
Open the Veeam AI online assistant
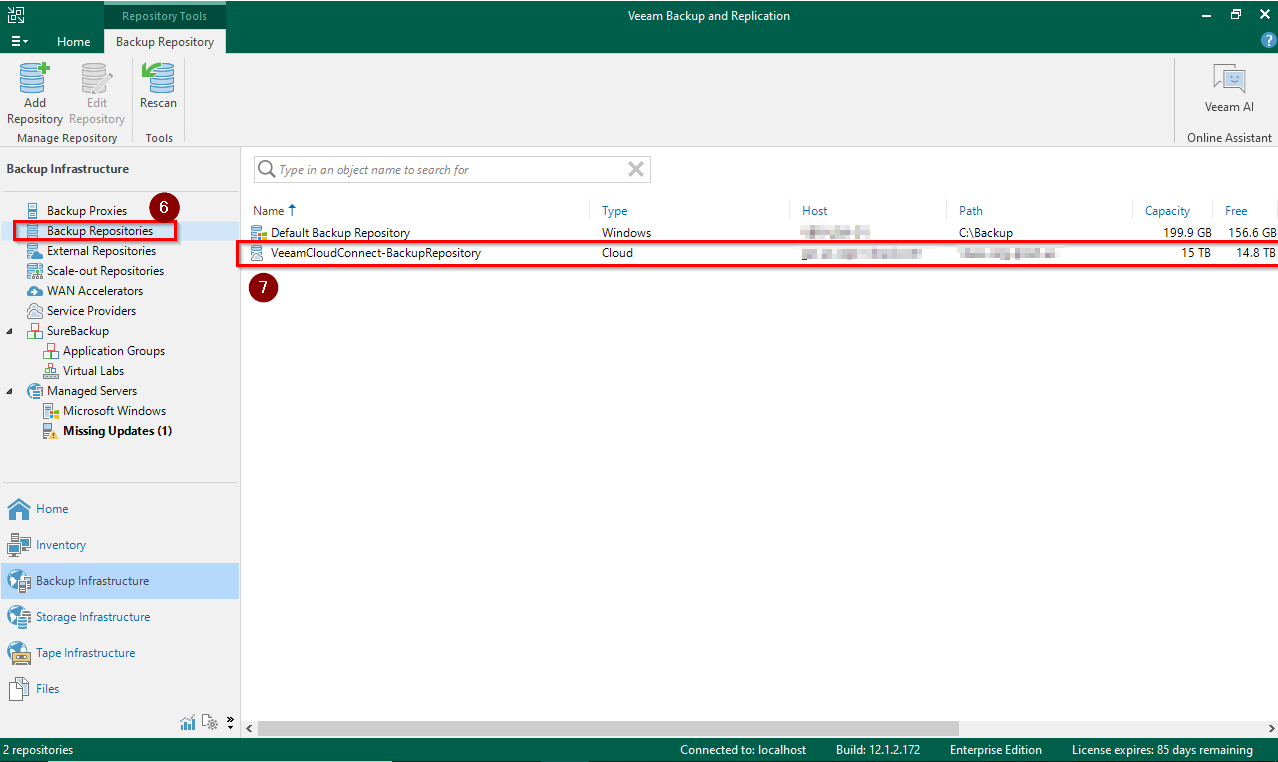coord(1229,89)
